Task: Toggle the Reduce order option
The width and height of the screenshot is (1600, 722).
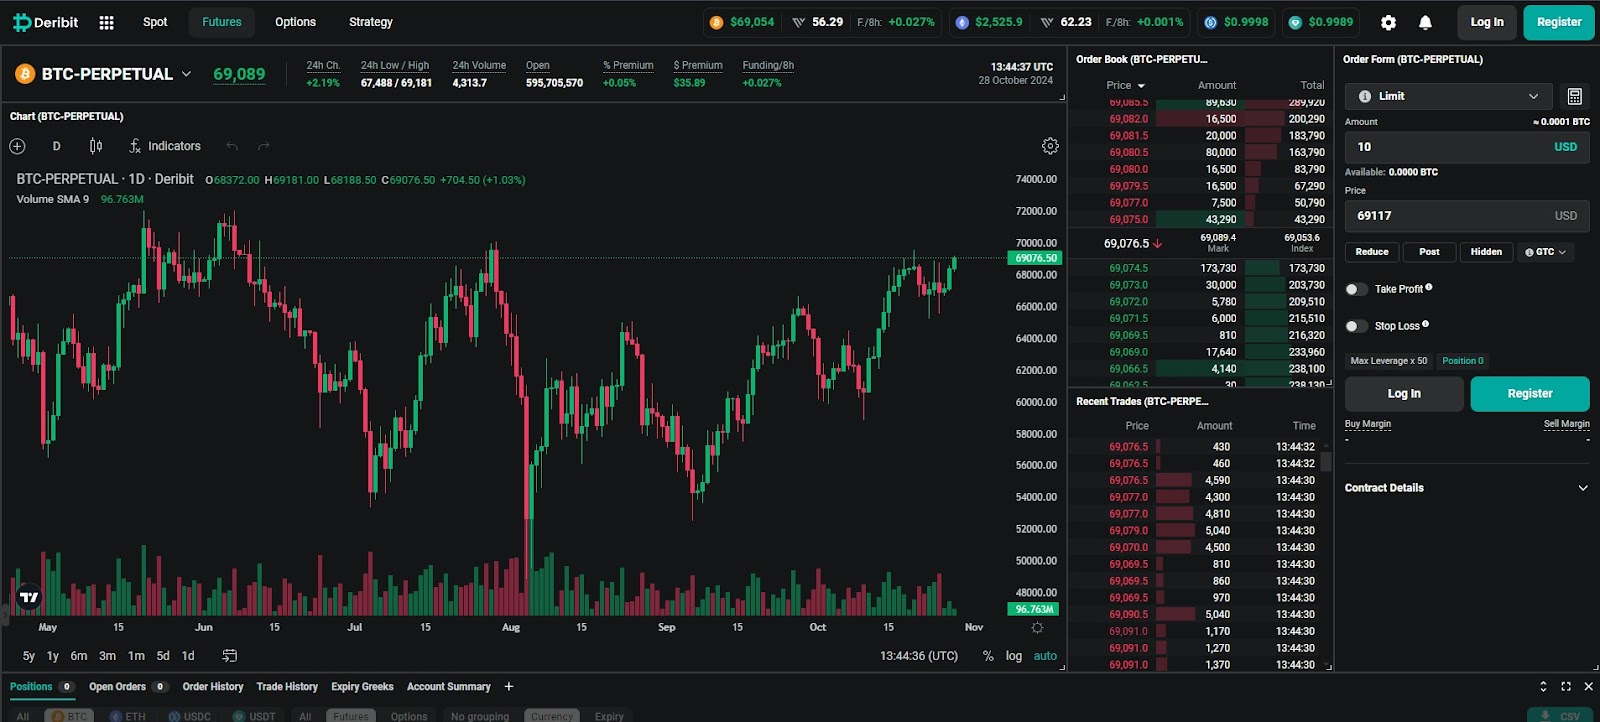Action: [x=1372, y=252]
